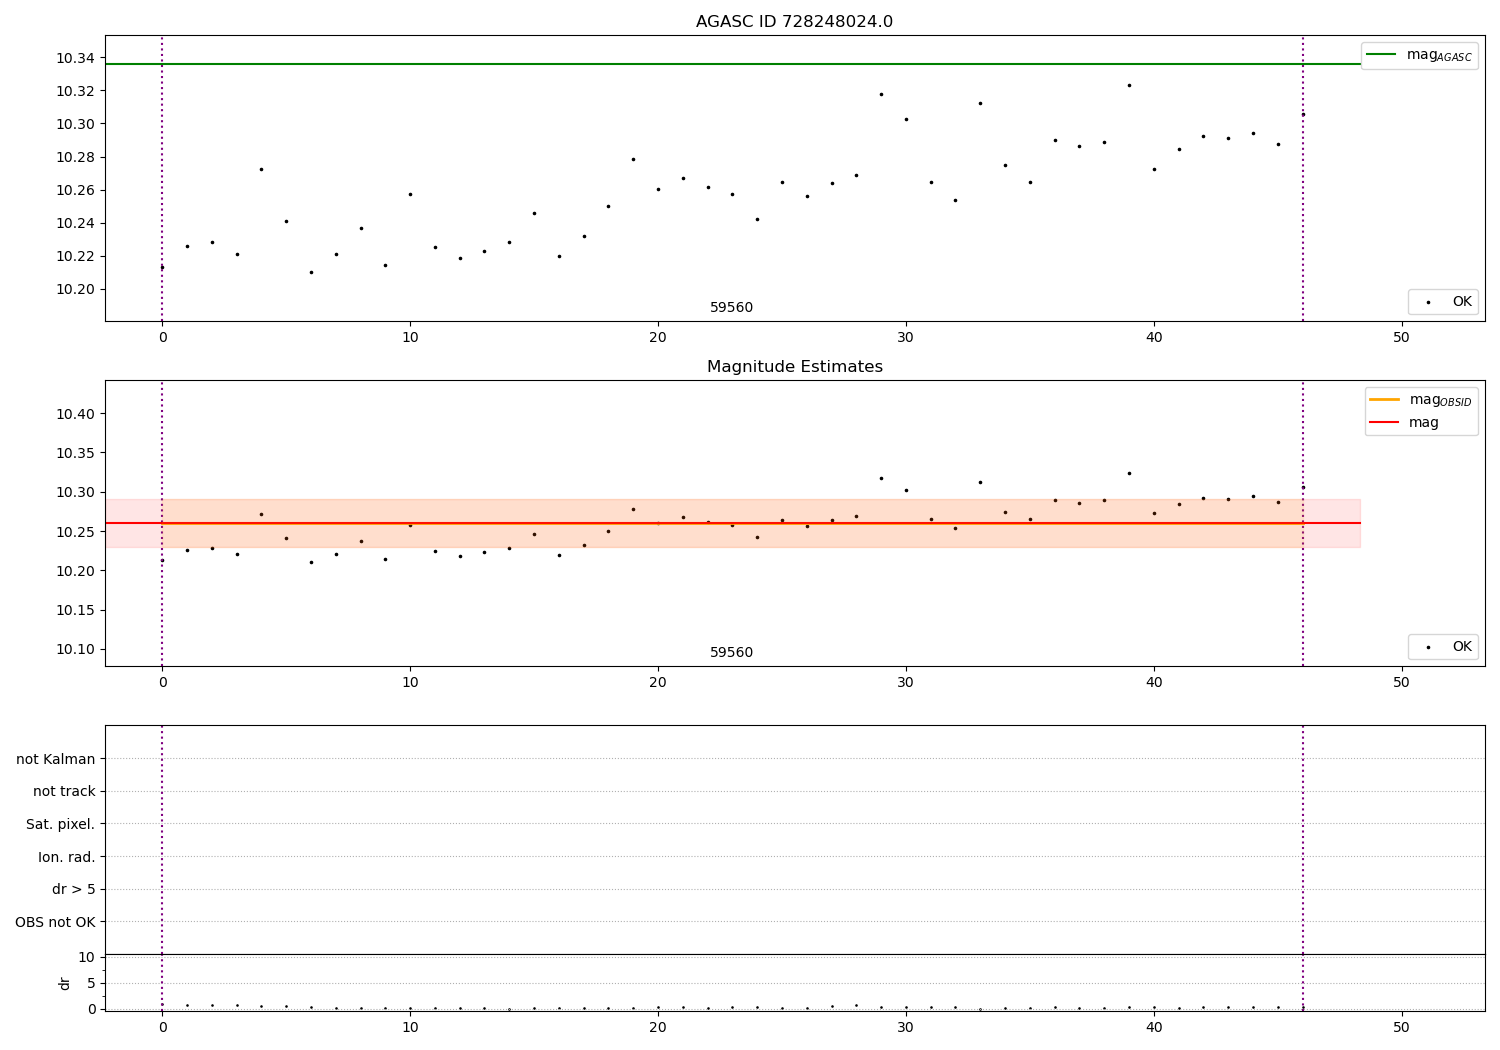Click the highest data point in top plot
Image resolution: width=1500 pixels, height=1050 pixels.
pos(1129,85)
